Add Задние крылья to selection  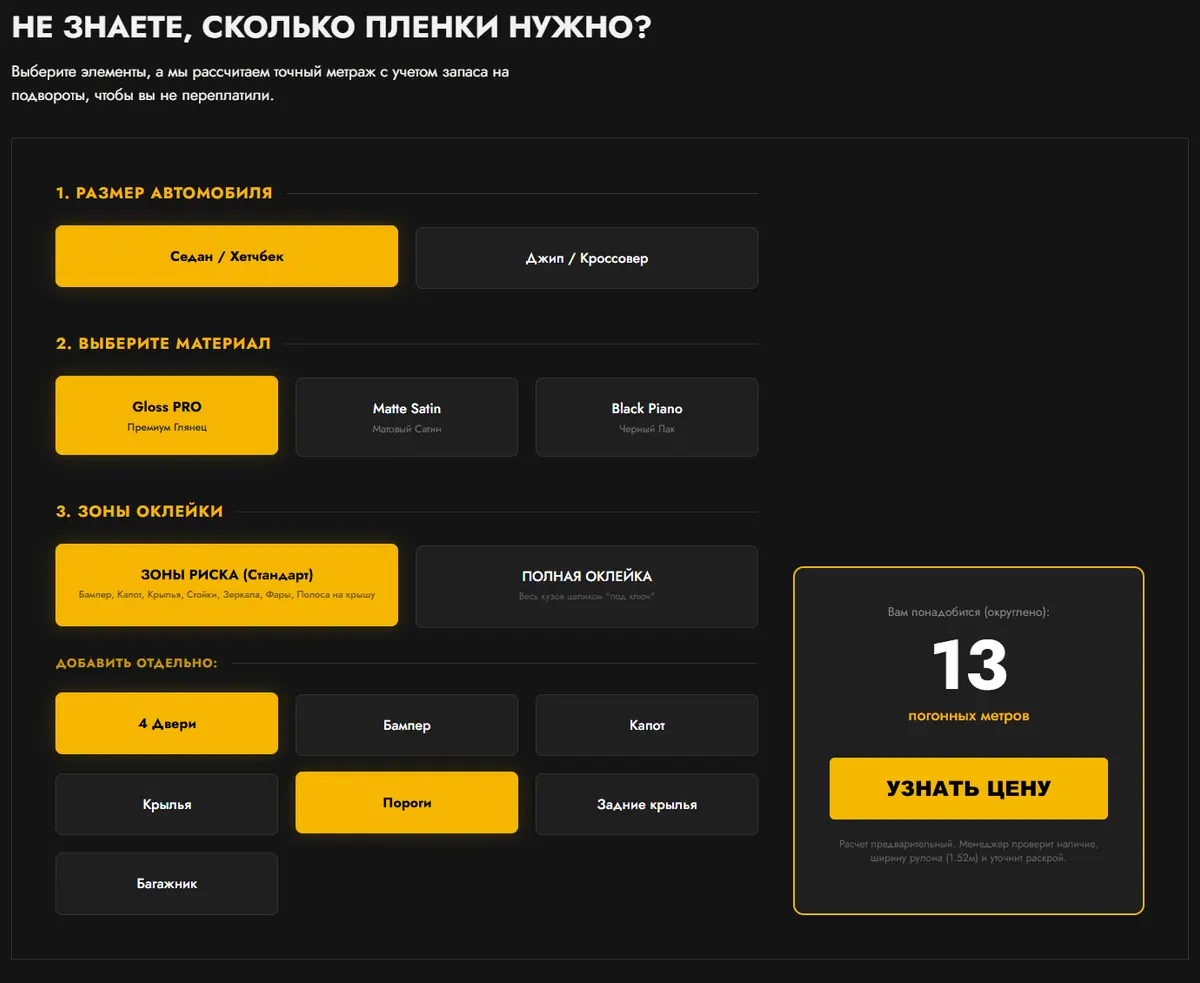(x=647, y=804)
